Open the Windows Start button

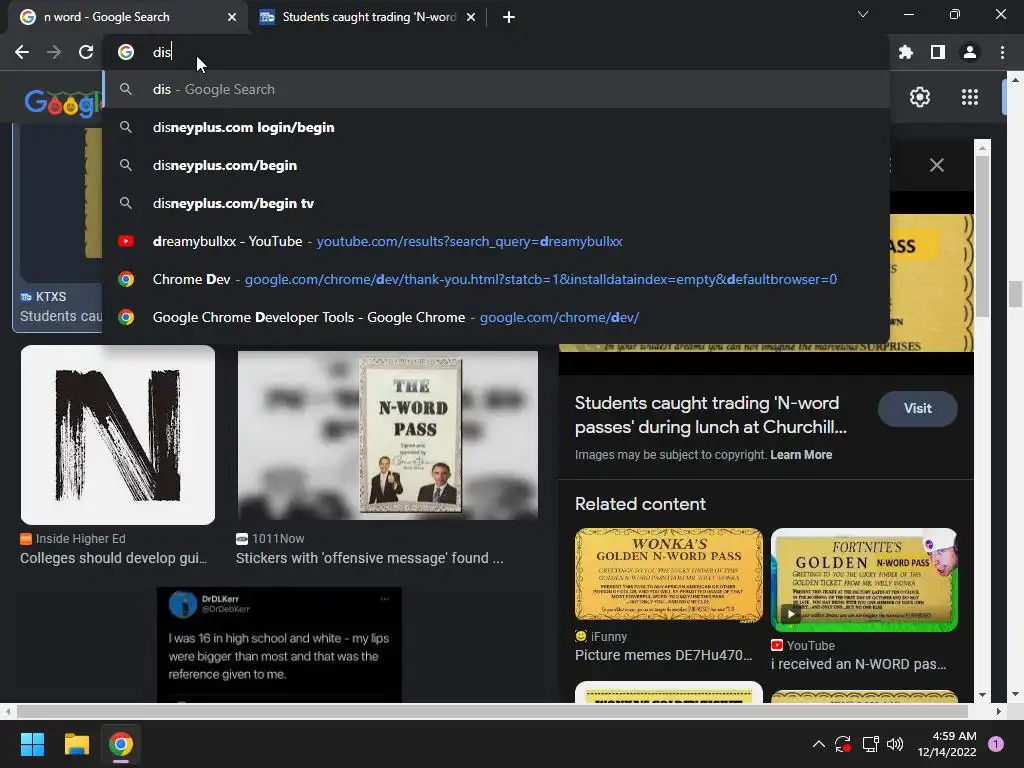[x=32, y=744]
